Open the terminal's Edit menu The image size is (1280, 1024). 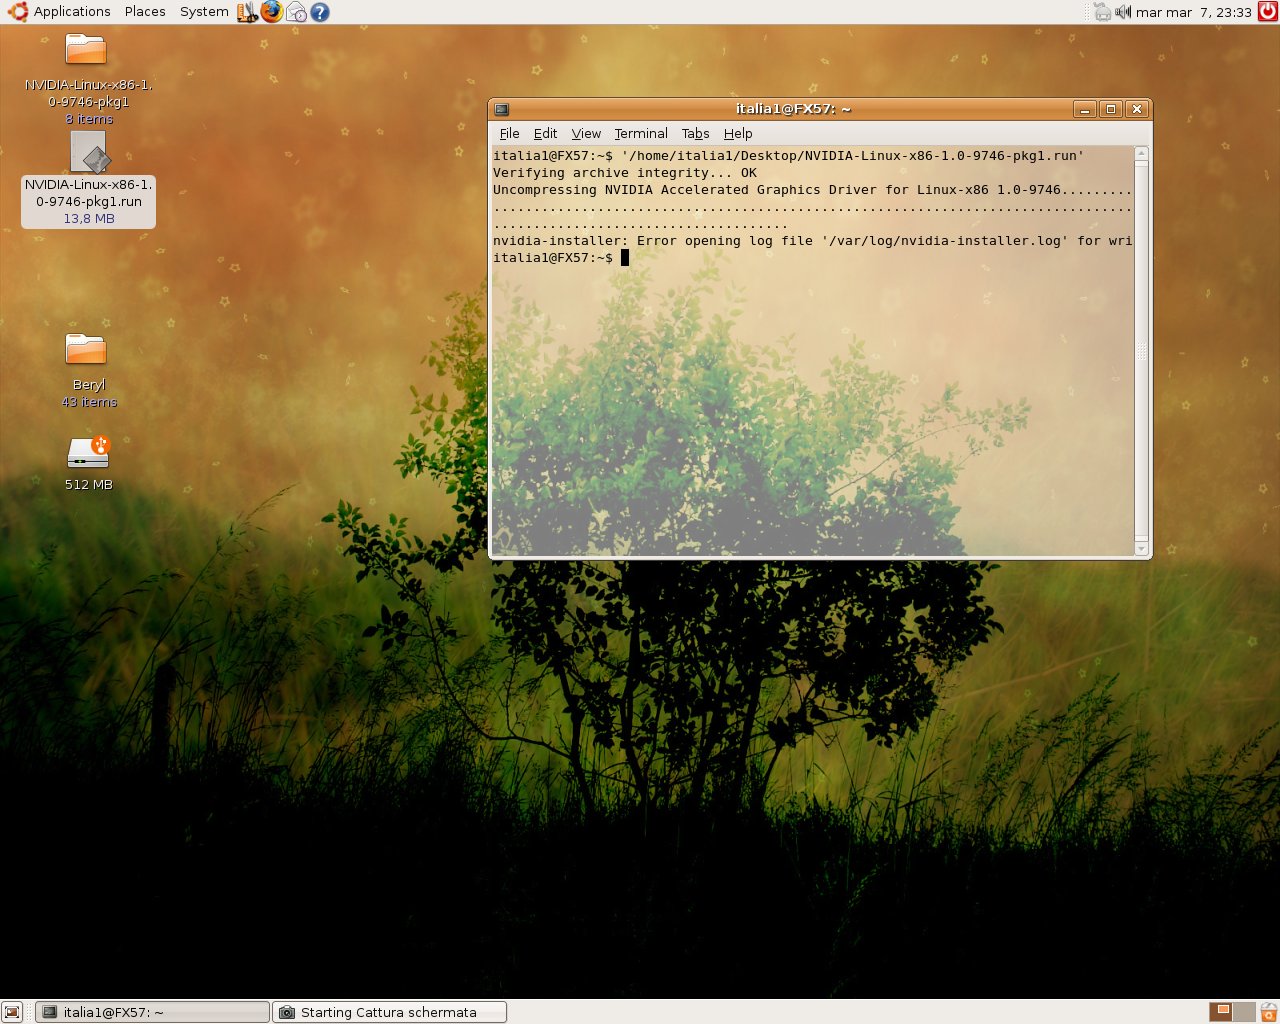545,133
